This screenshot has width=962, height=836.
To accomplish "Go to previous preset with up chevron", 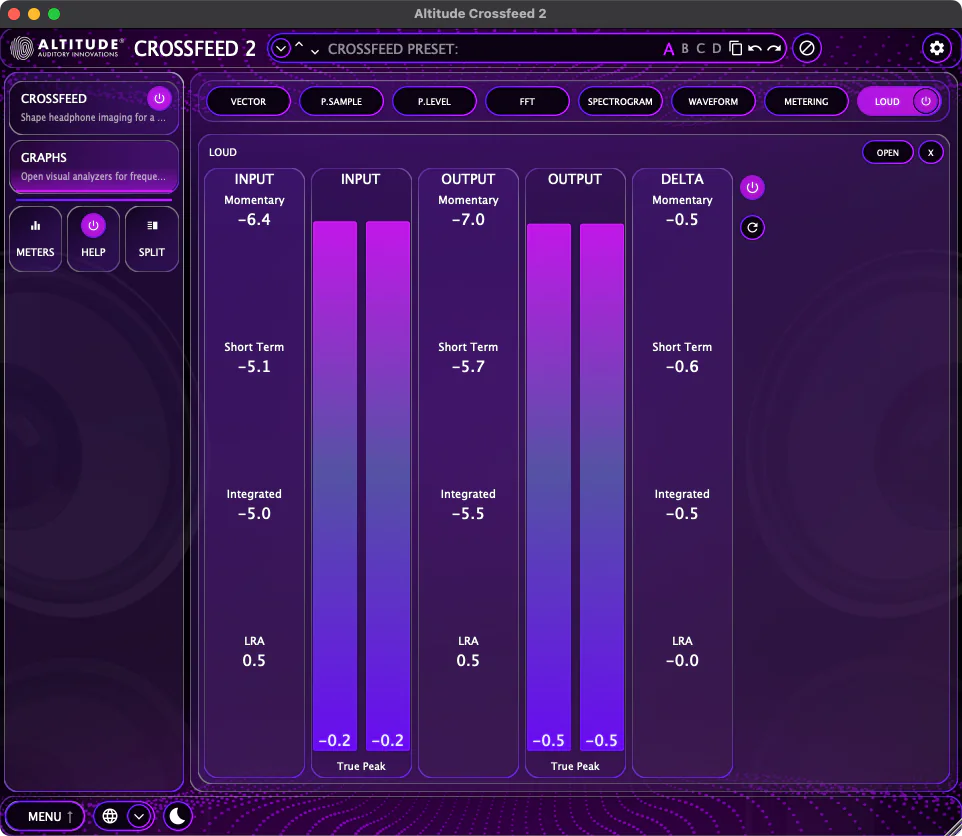I will coord(299,45).
